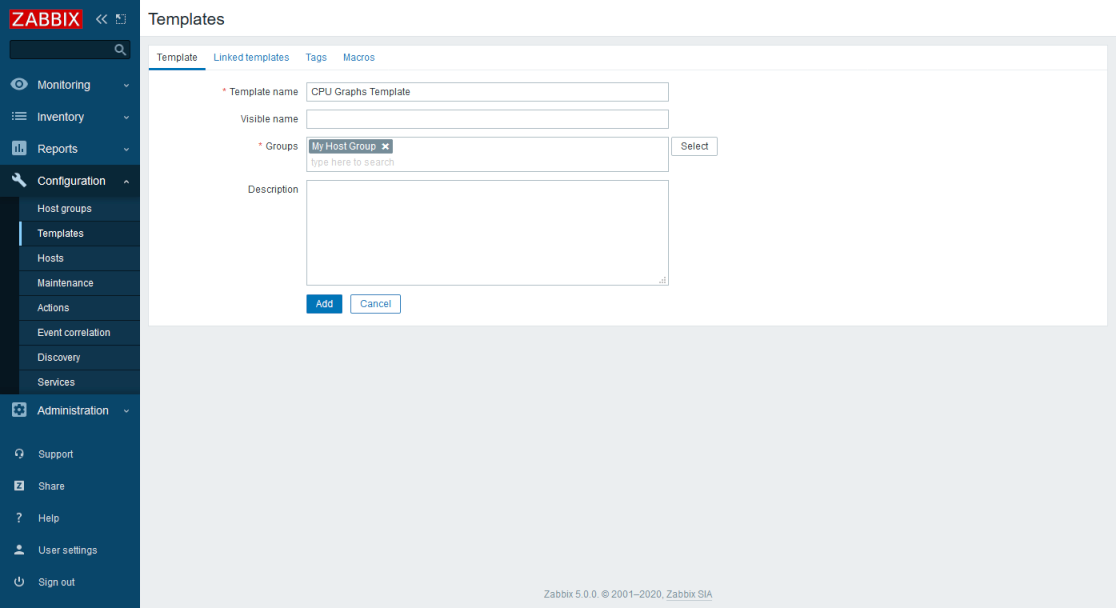
Task: Click the Cancel button
Action: (375, 304)
